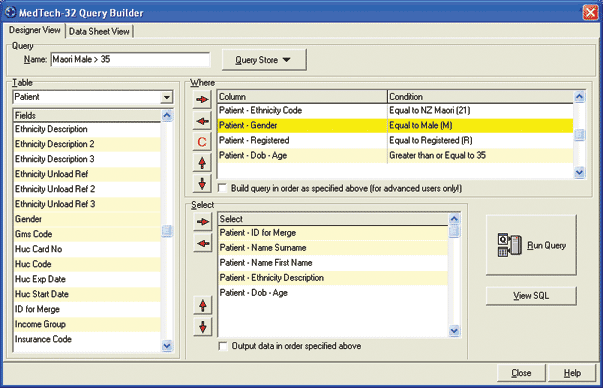This screenshot has height=388, width=603.
Task: Move Select item up with up arrow
Action: (x=203, y=306)
